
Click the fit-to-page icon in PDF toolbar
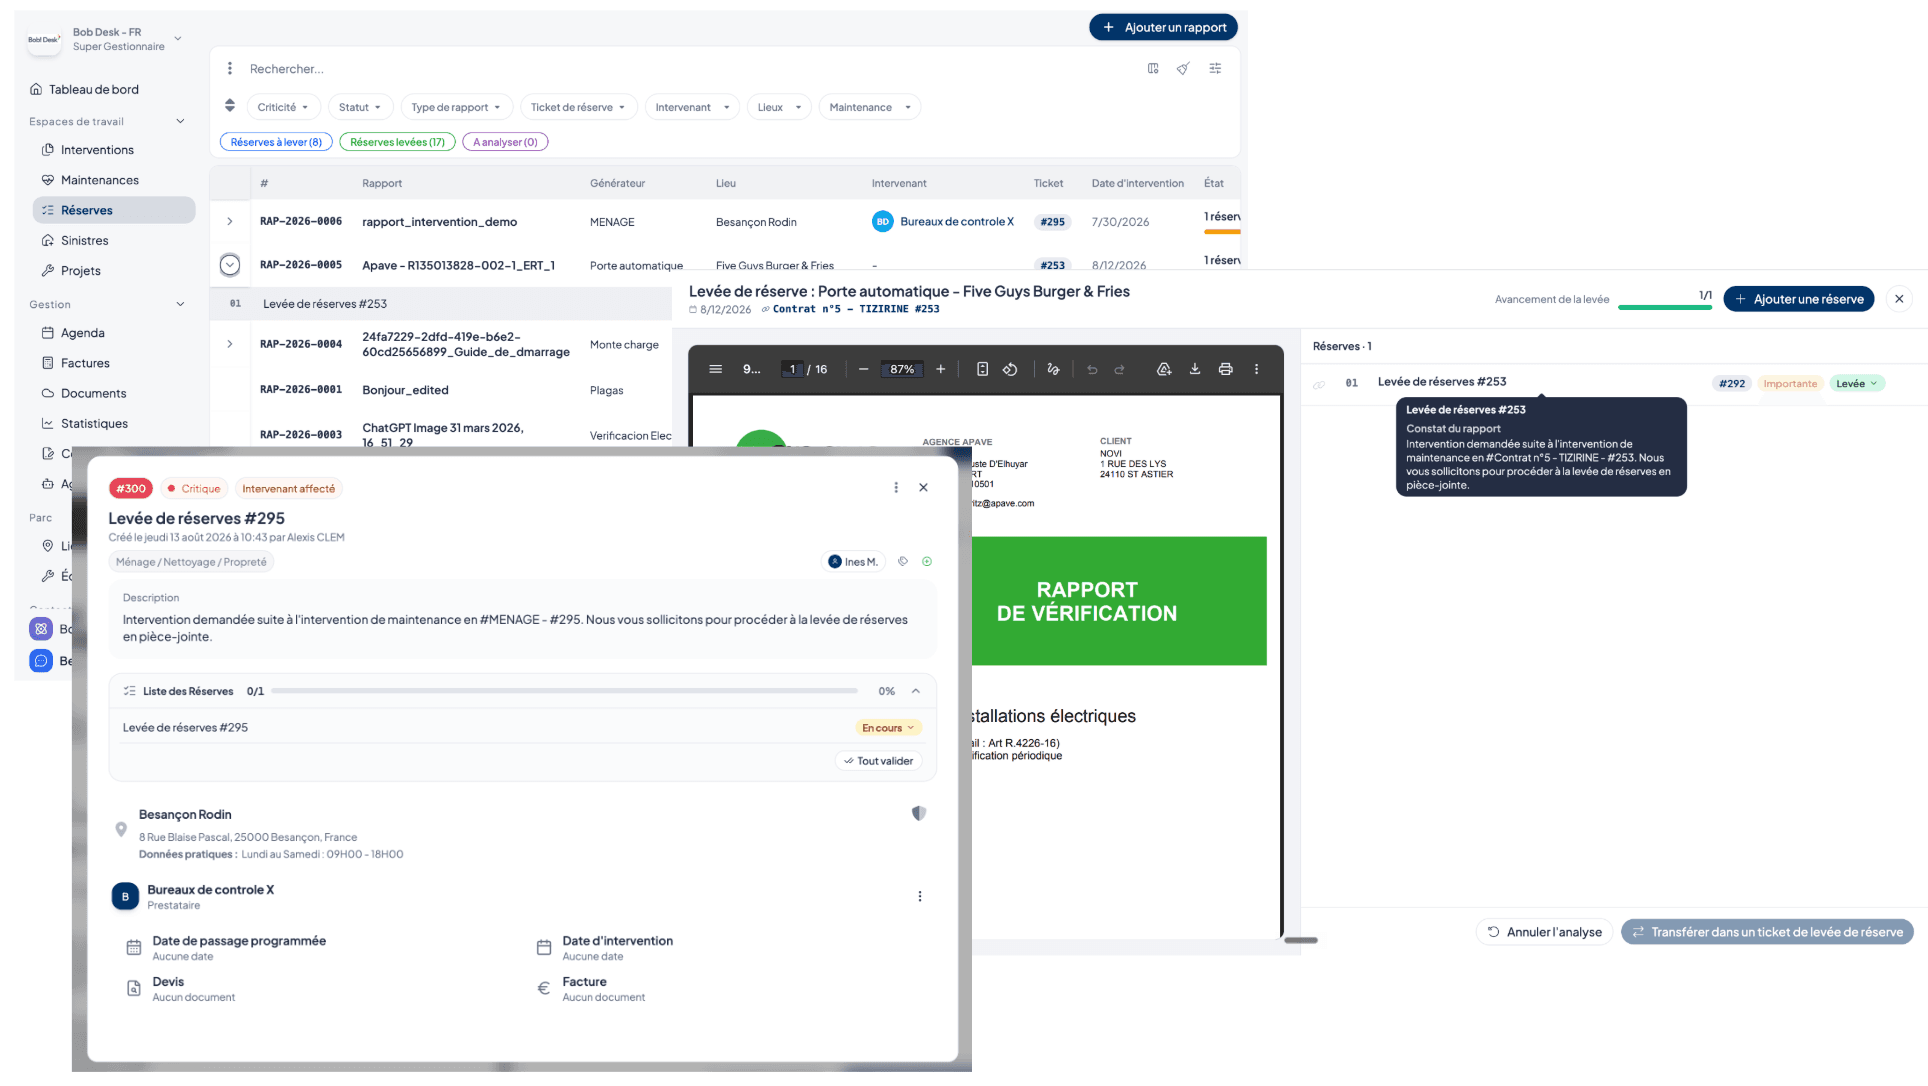coord(982,369)
